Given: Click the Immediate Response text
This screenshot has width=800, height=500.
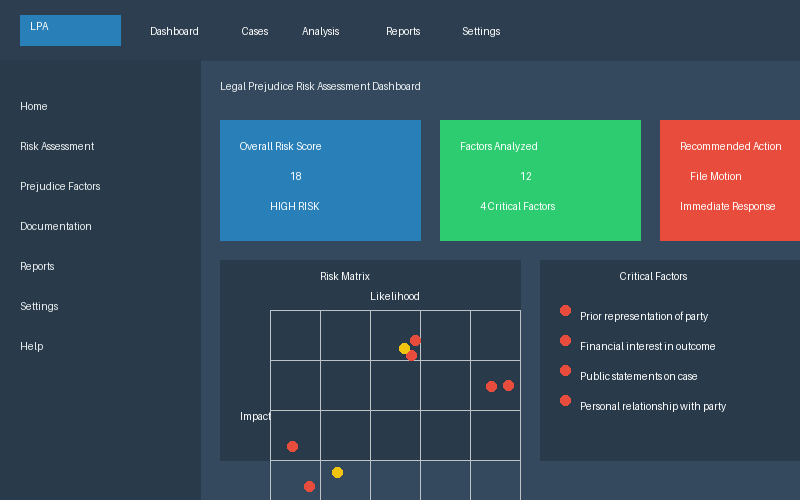Looking at the screenshot, I should point(728,206).
